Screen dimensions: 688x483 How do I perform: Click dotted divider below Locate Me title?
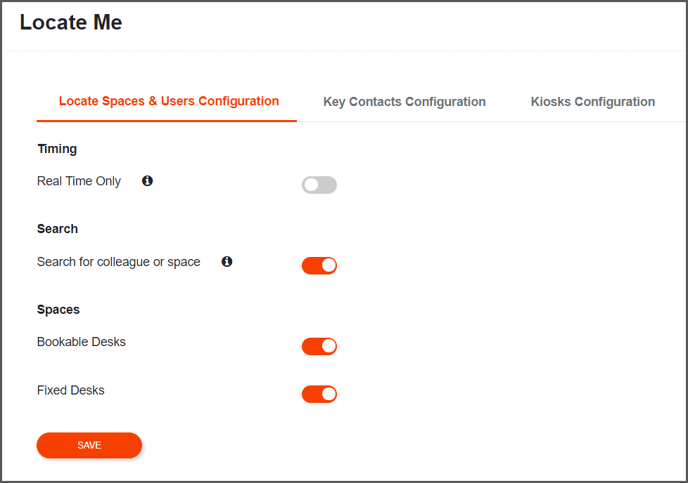344,51
